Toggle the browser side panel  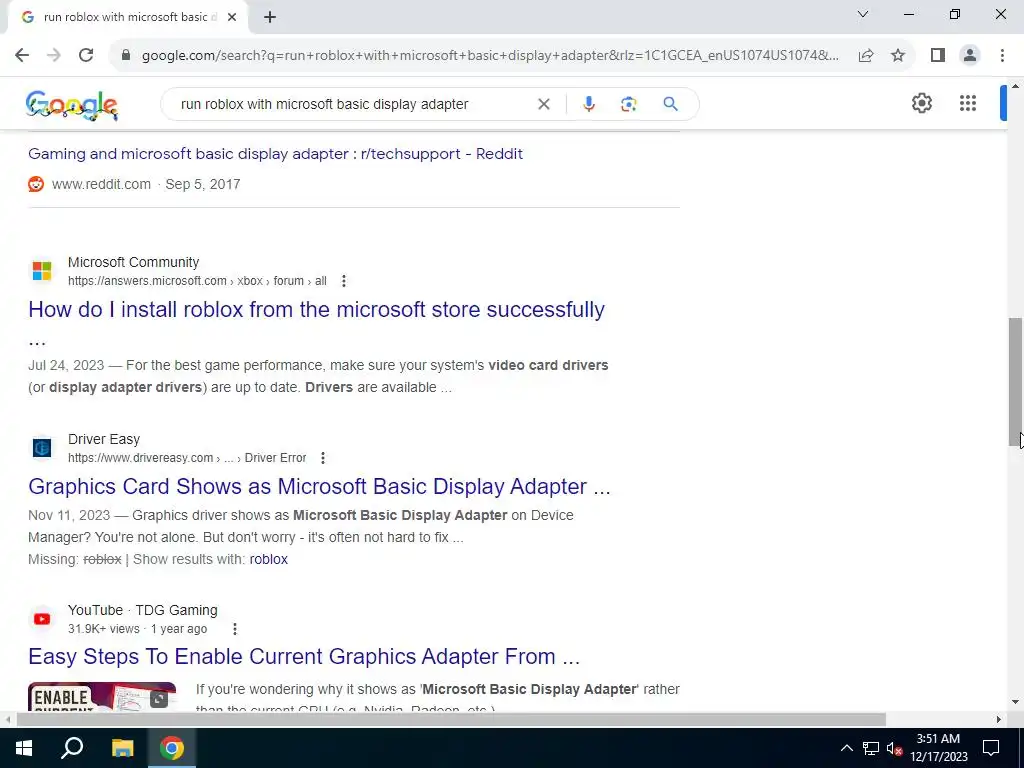(938, 56)
